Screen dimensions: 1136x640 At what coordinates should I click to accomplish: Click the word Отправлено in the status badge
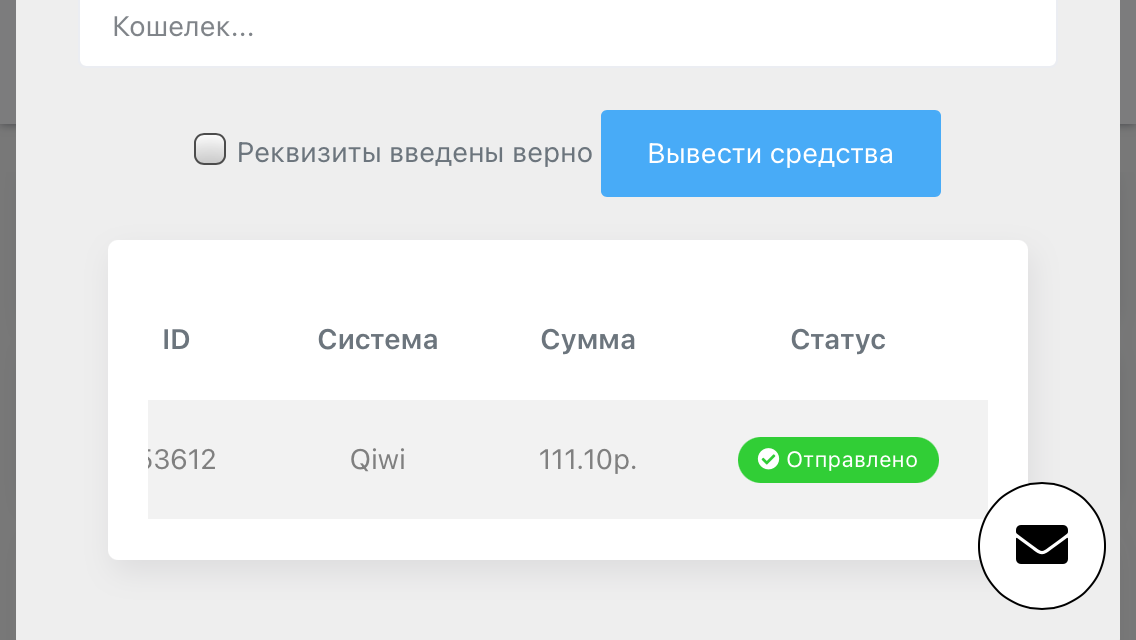click(852, 460)
